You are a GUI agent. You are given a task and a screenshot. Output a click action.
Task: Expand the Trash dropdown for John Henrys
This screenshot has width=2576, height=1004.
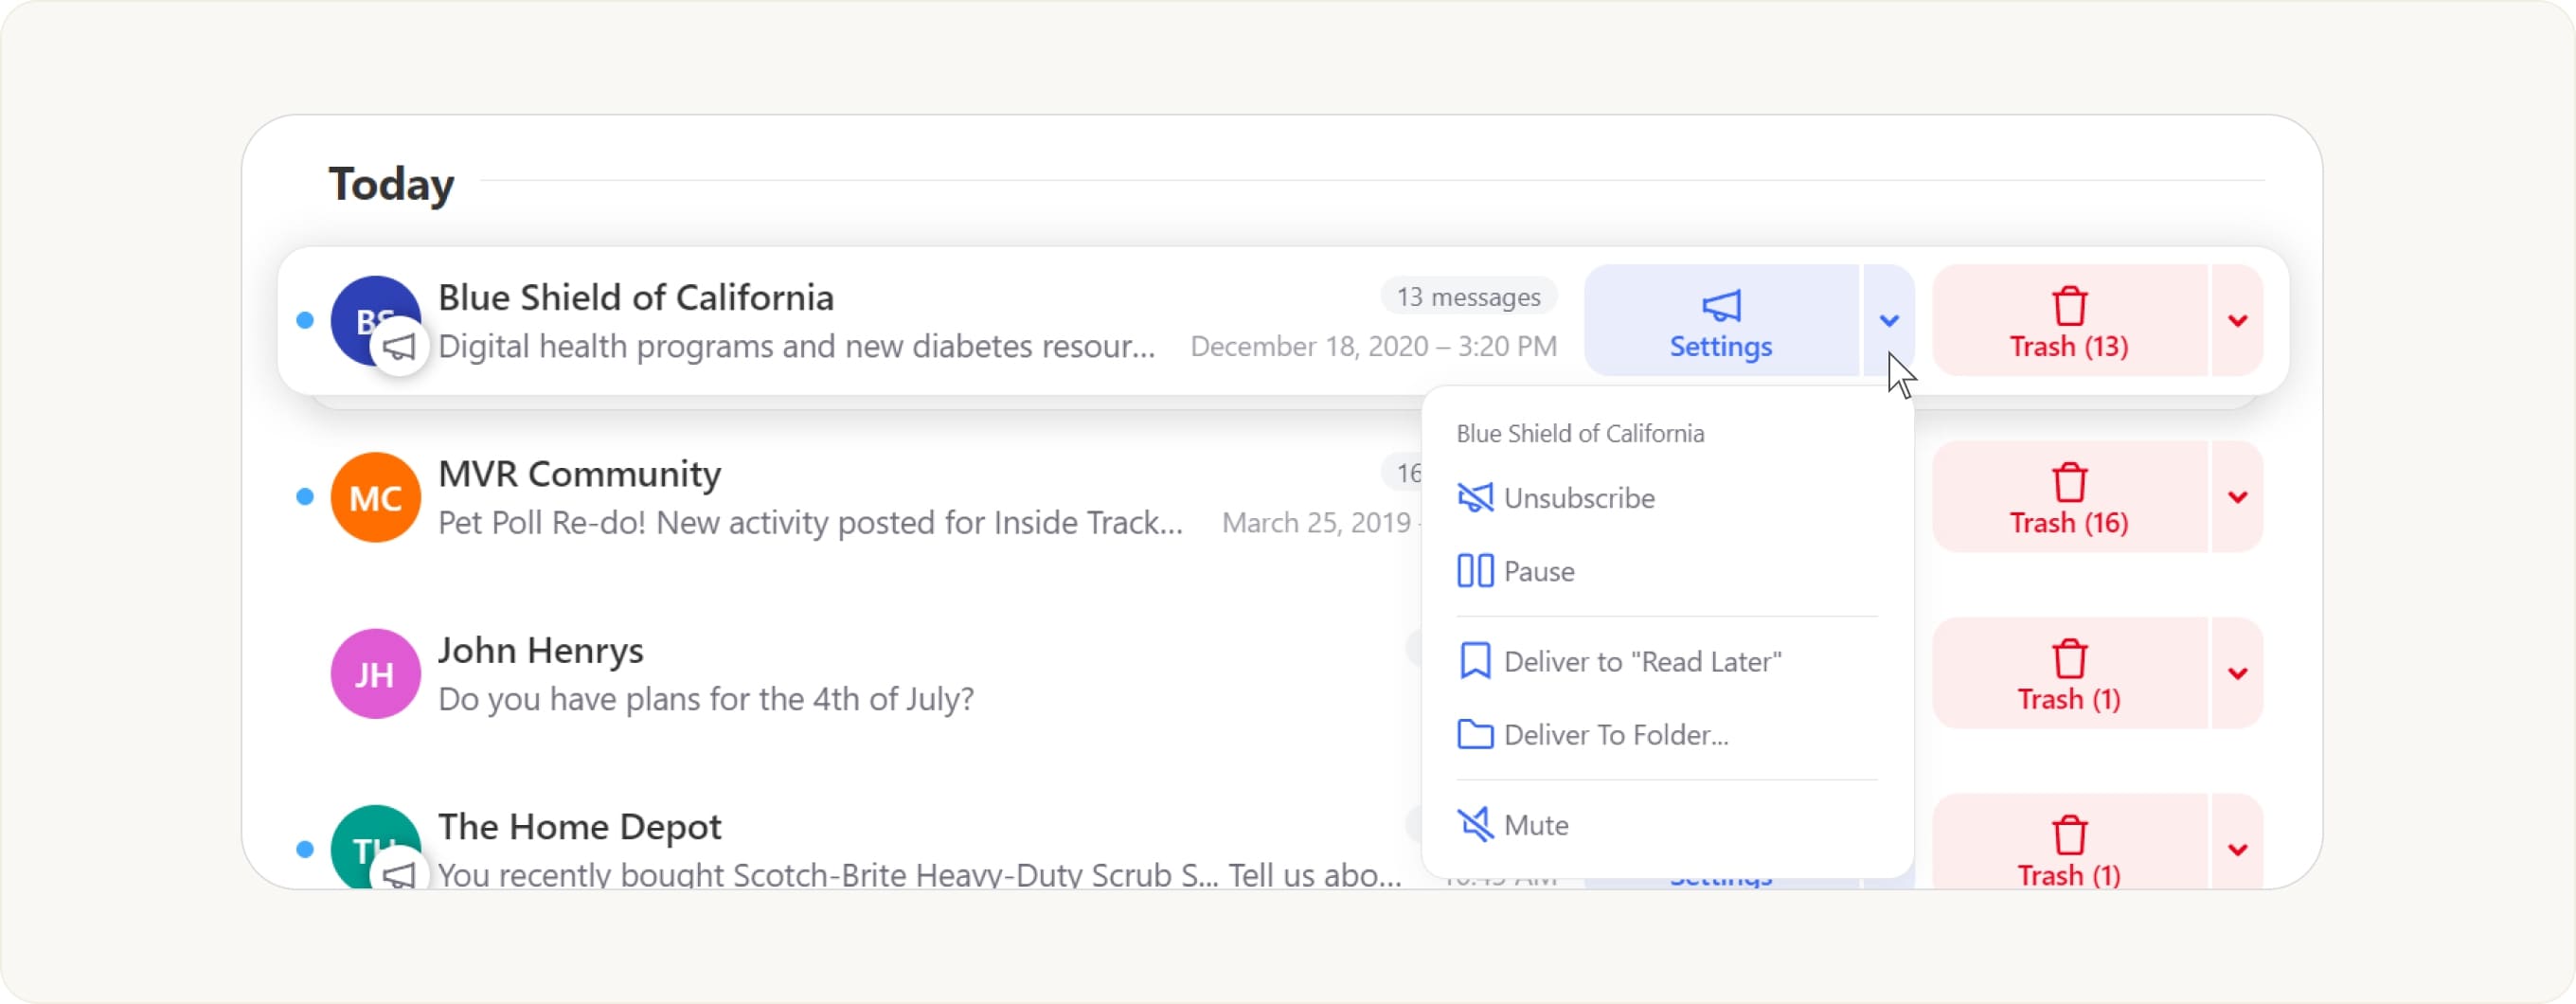pos(2238,672)
